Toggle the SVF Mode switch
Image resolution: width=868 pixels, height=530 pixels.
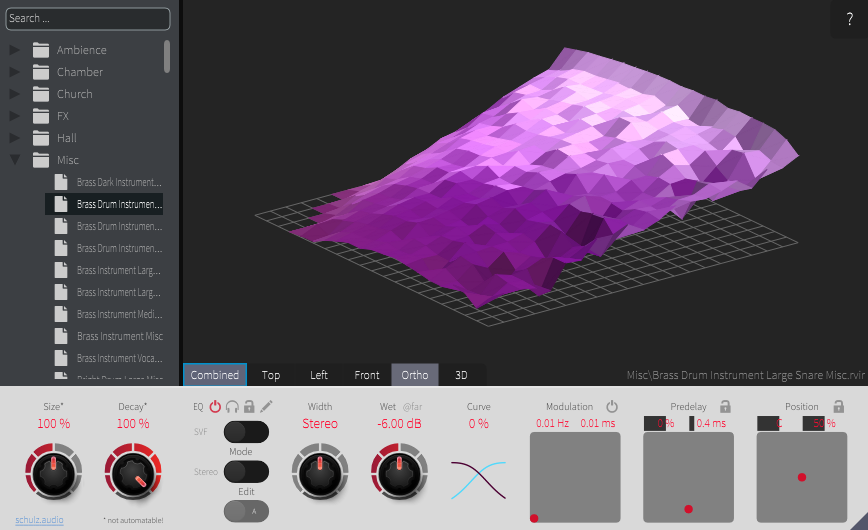click(246, 432)
